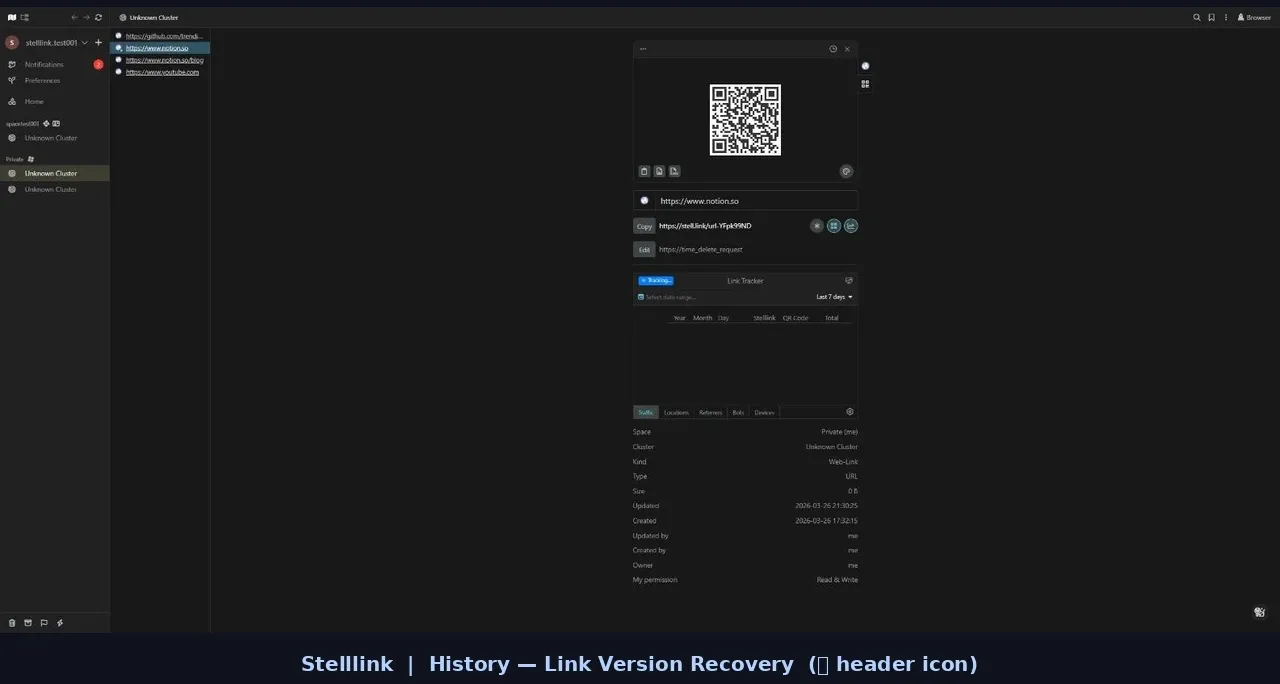Click the stell.link/url-YFpk99ND short link
Screen dimensions: 1280x684
(705, 226)
